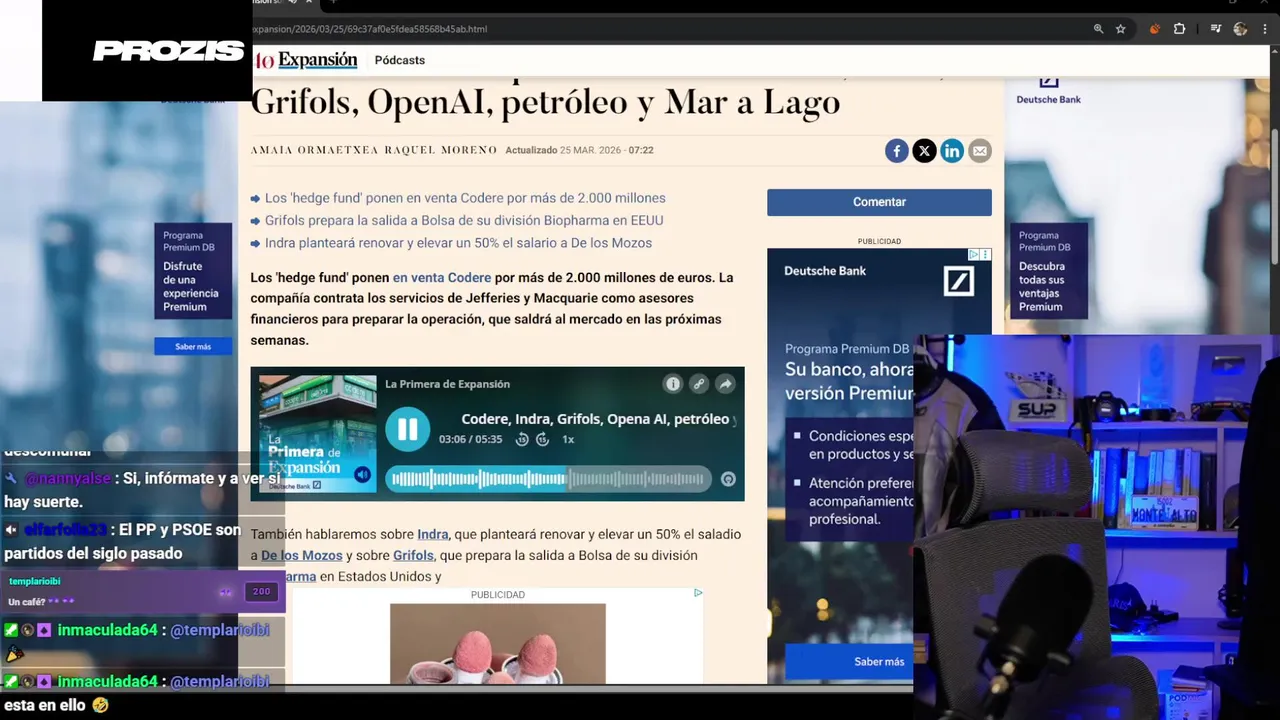
Task: Share the podcast arrow icon
Action: 726,384
